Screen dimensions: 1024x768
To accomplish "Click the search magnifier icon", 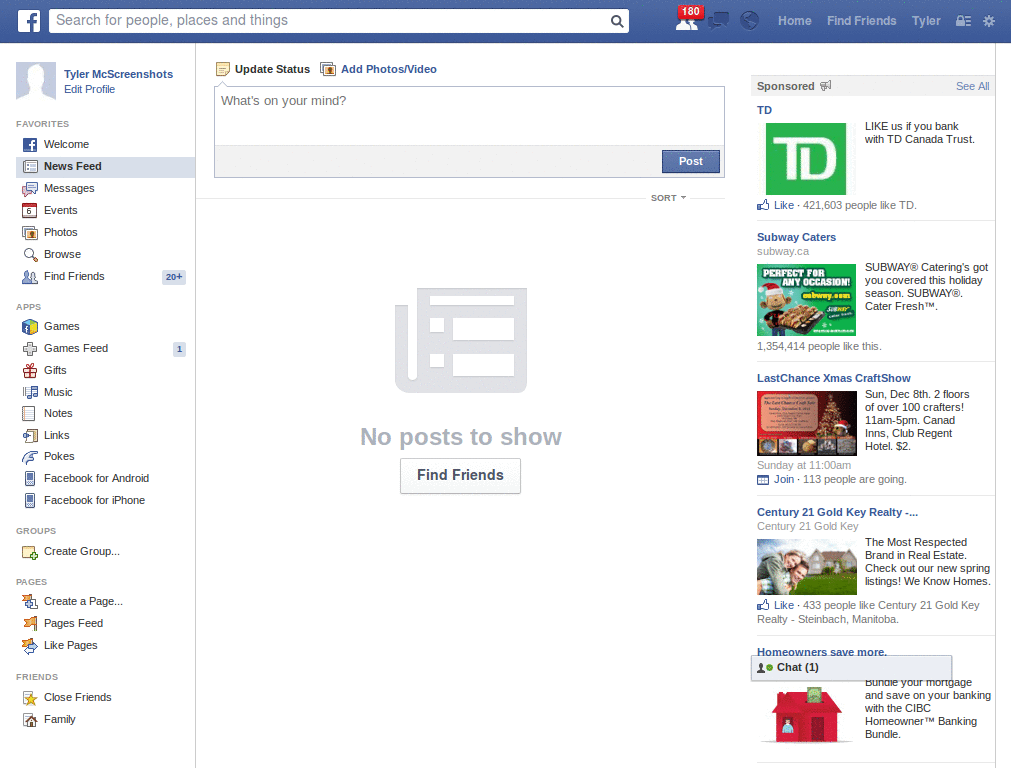I will pyautogui.click(x=616, y=21).
